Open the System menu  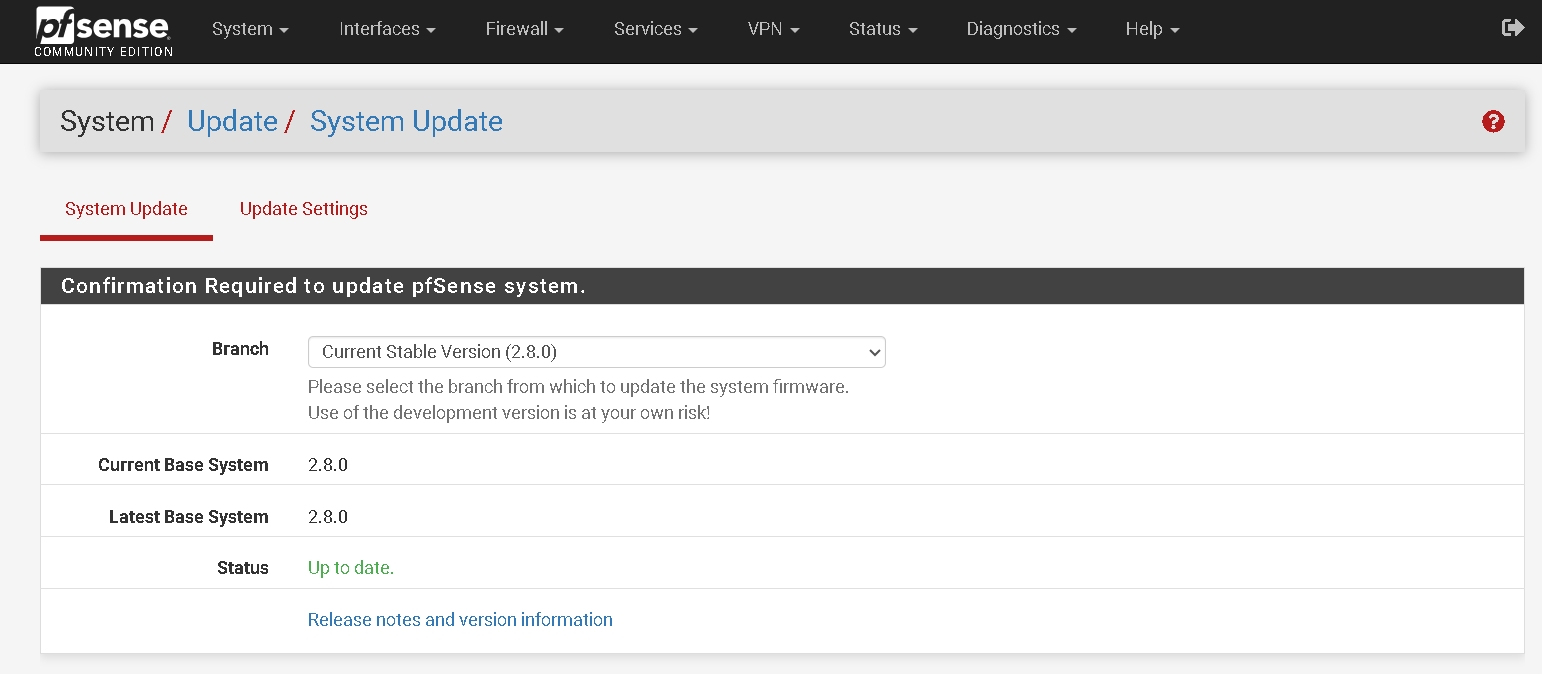[250, 29]
